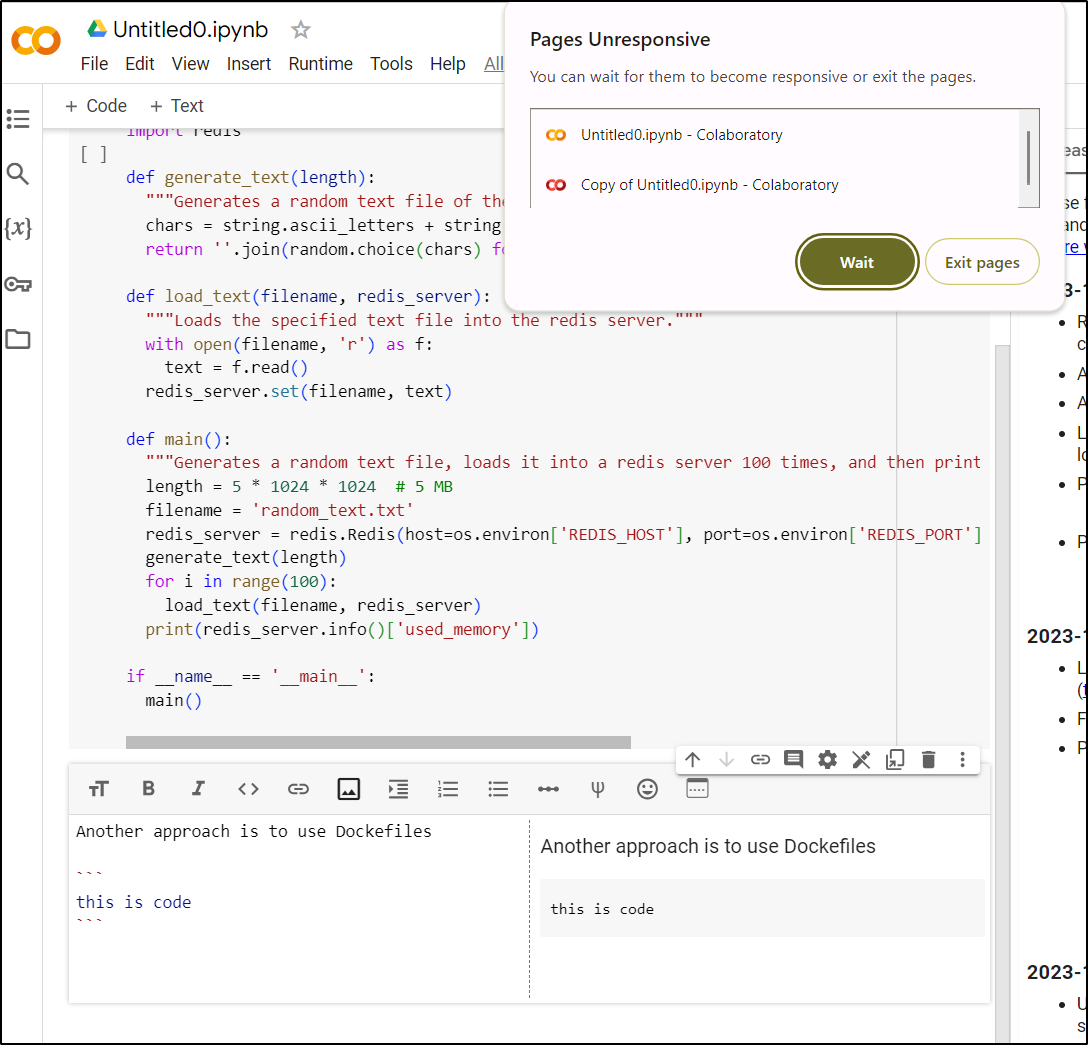This screenshot has width=1088, height=1045.
Task: Show the variables {x} inspector
Action: click(18, 228)
